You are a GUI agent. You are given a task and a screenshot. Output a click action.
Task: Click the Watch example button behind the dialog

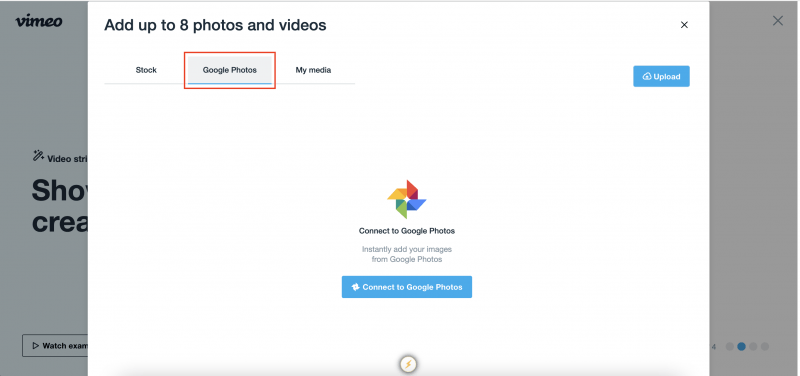[x=55, y=346]
